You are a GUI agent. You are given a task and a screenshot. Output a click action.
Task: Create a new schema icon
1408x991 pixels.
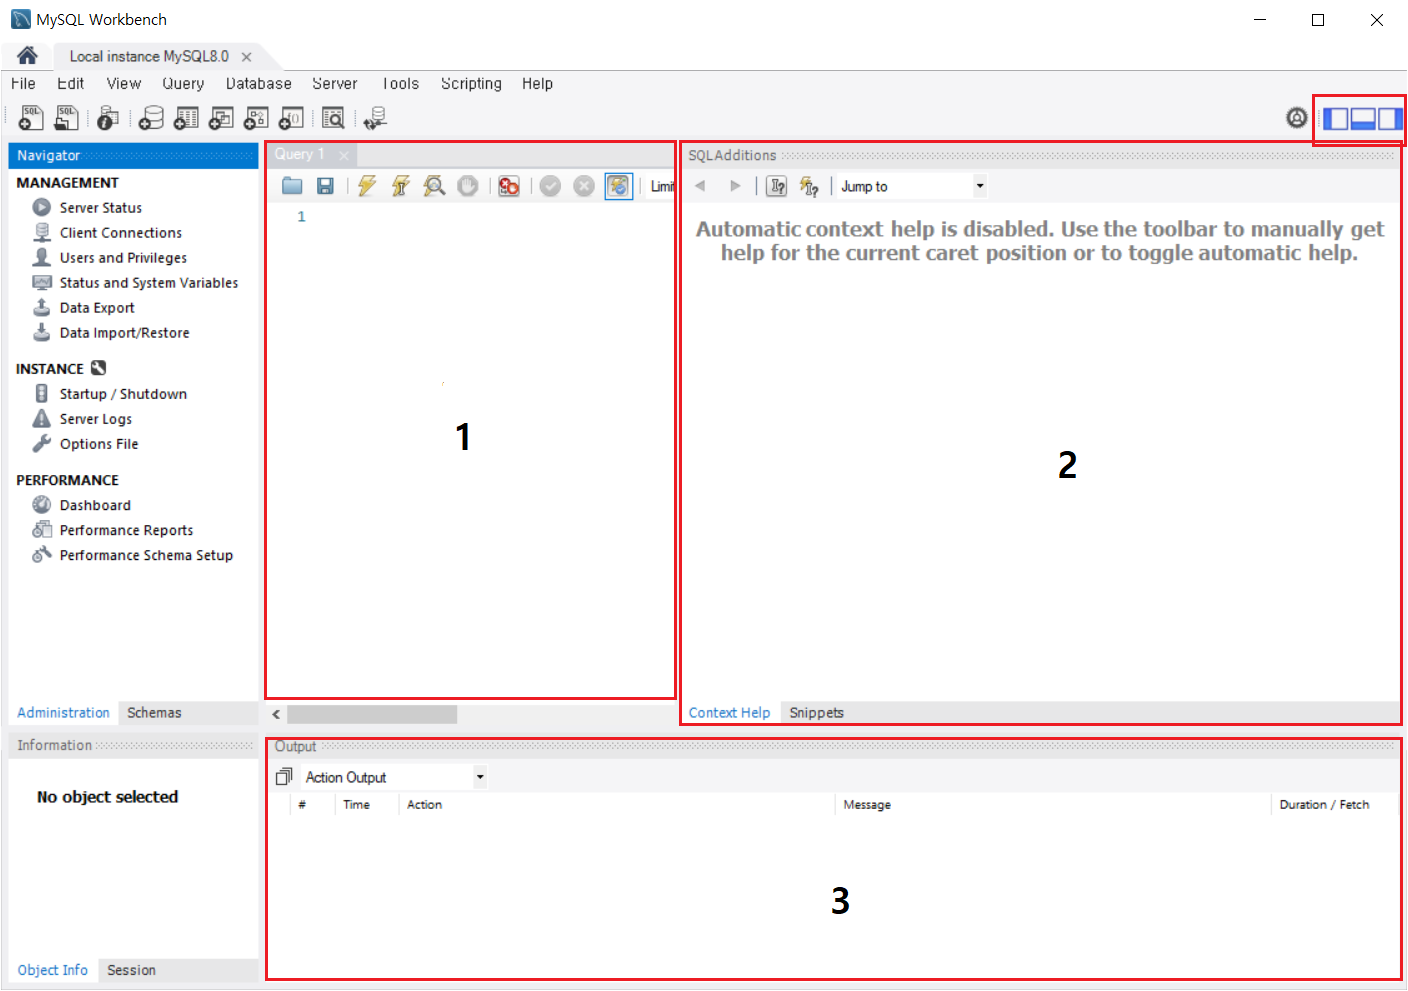point(151,119)
